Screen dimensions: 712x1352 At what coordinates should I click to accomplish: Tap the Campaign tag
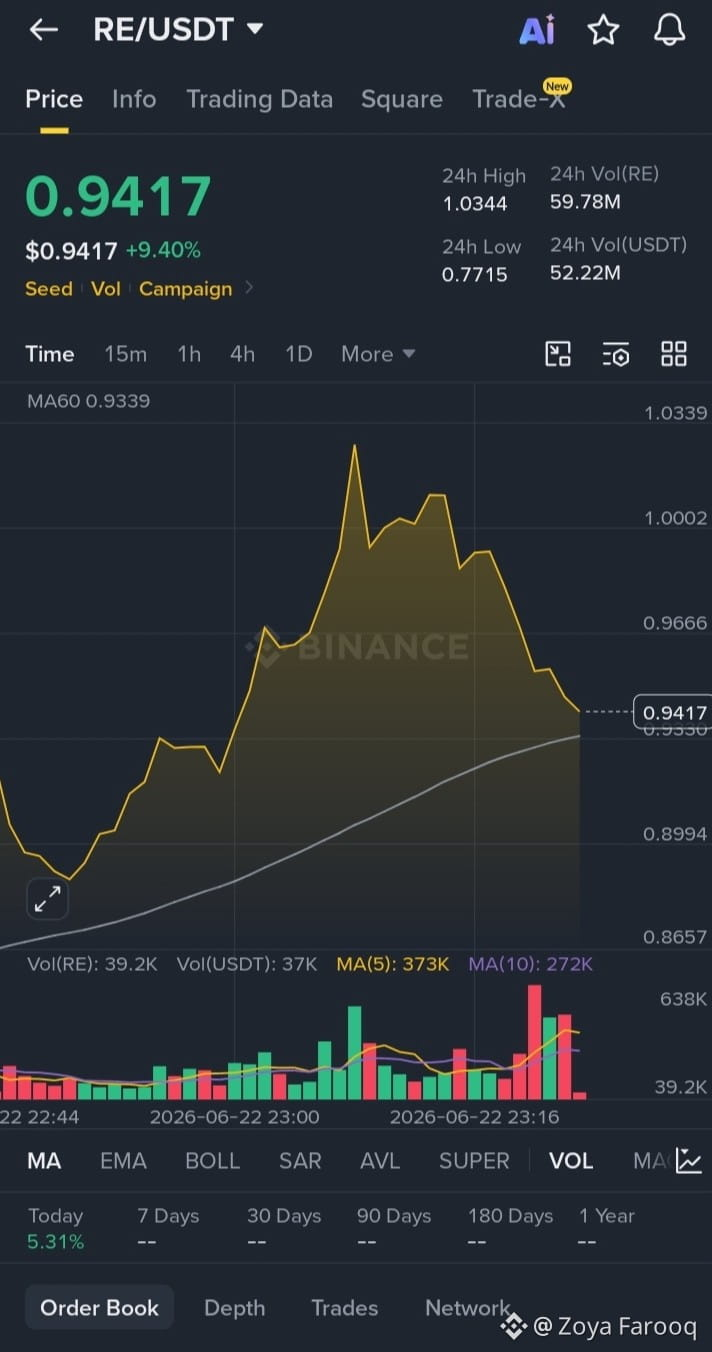185,289
